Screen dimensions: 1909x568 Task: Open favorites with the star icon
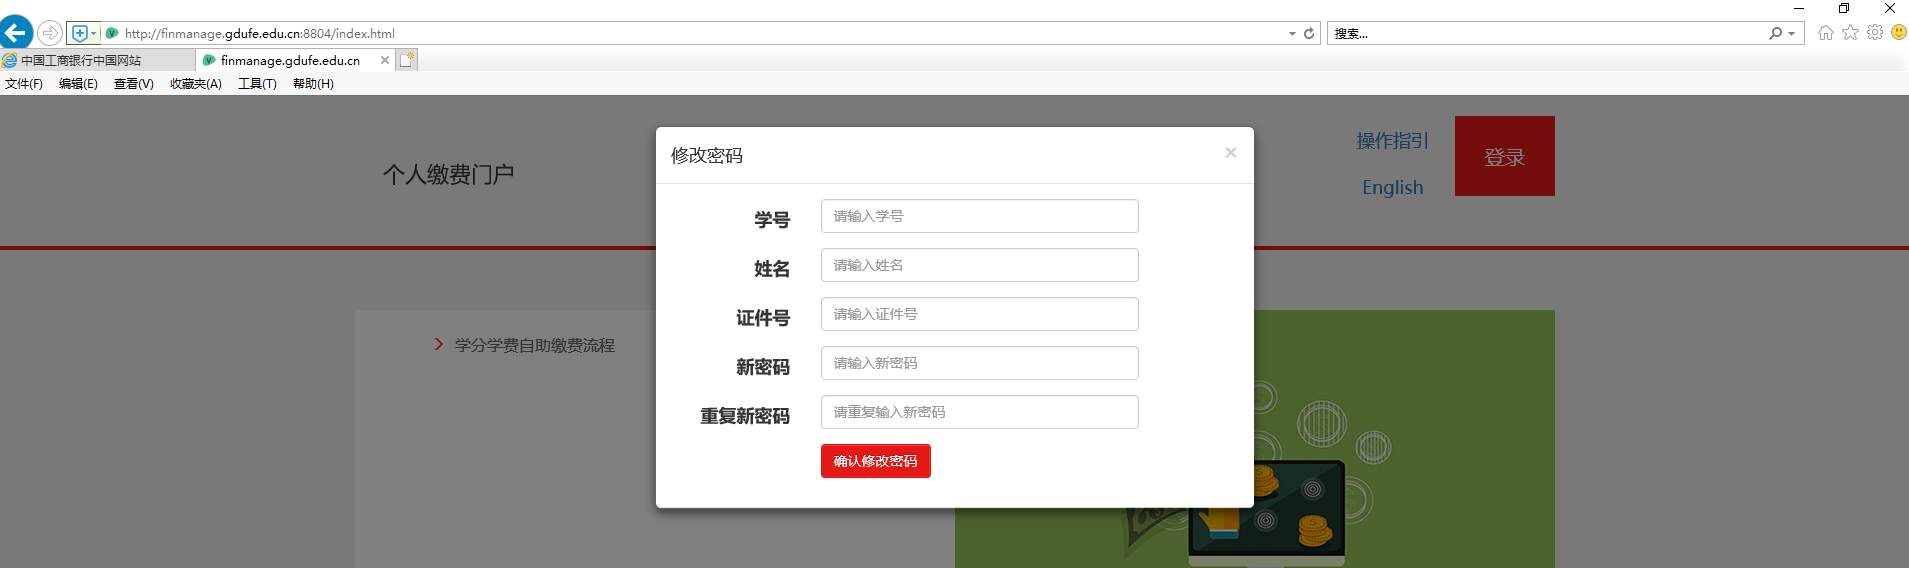[x=1850, y=33]
